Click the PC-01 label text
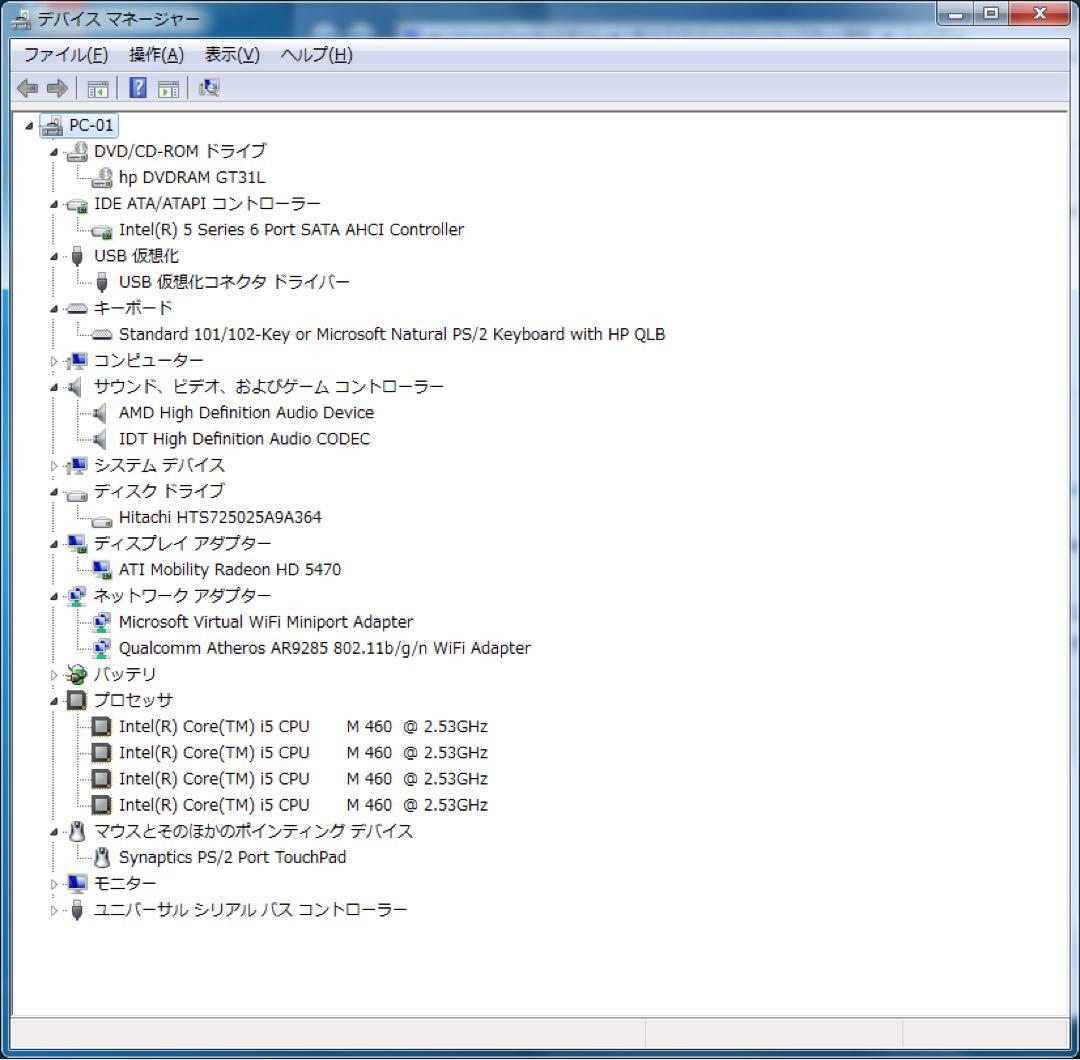 91,125
